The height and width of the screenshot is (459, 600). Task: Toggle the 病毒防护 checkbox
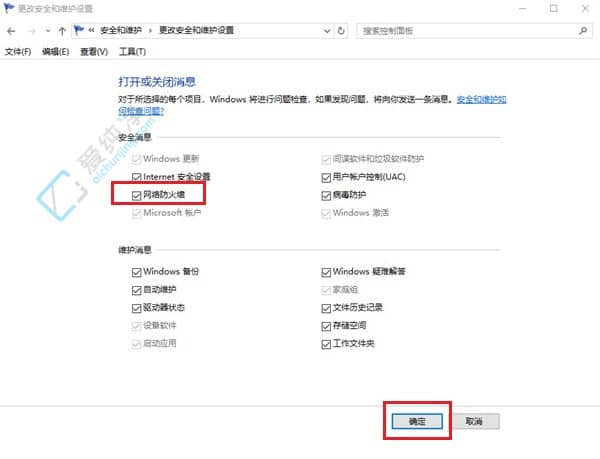coord(326,196)
